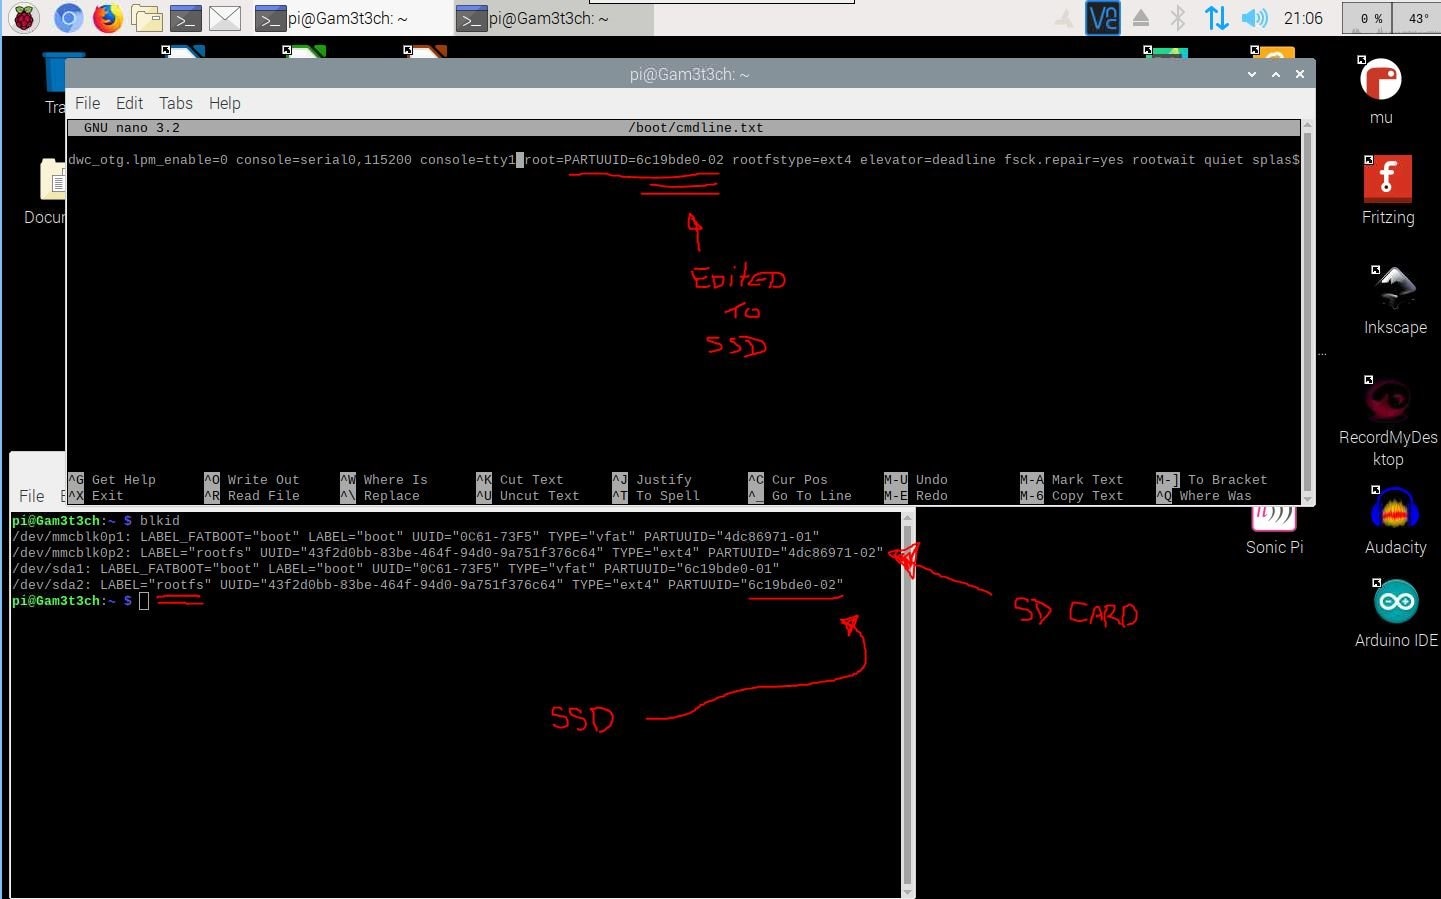The image size is (1441, 899).
Task: Click the Write Out shortcut label in nano
Action: click(264, 480)
